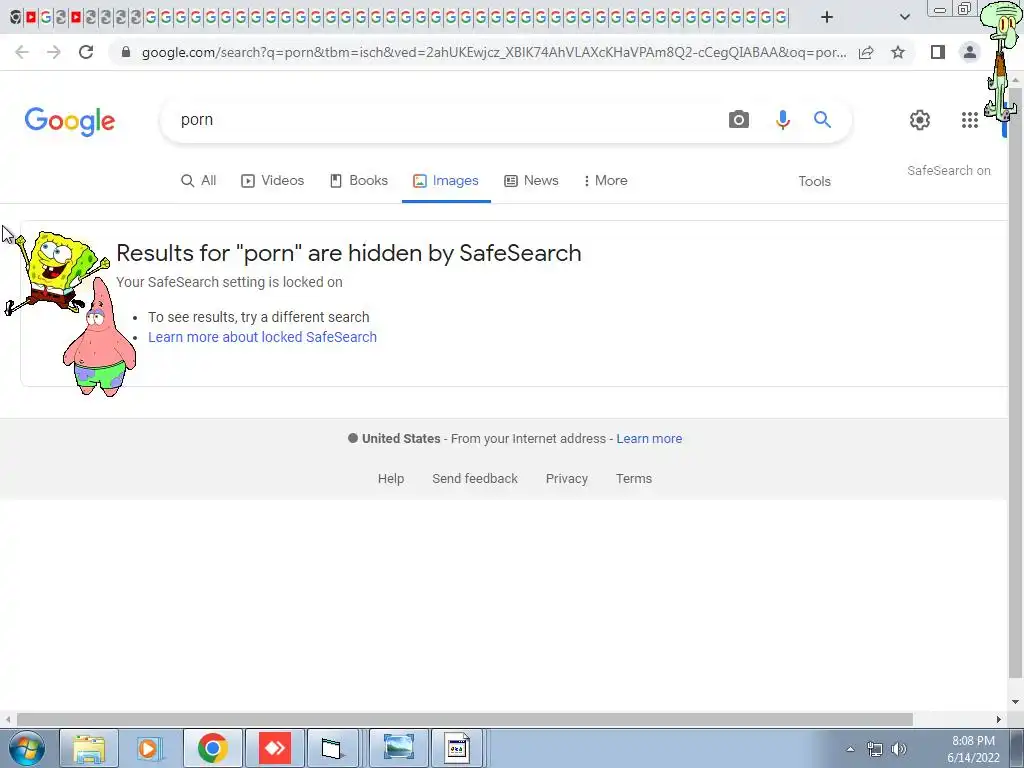
Task: Go back with the browser back arrow
Action: (22, 52)
